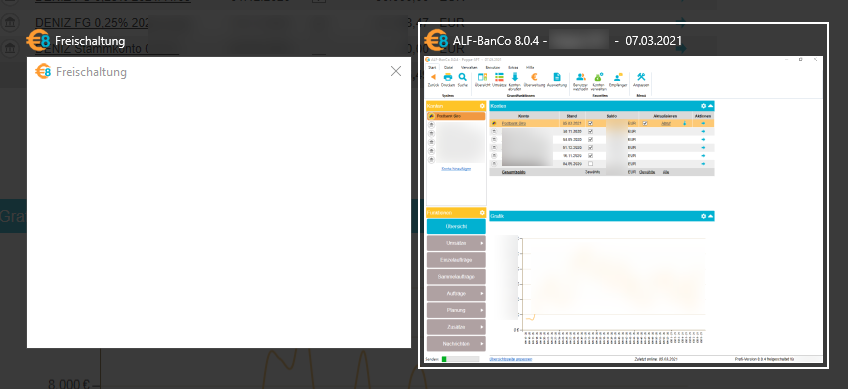This screenshot has height=389, width=848.
Task: Click the Auswertung document icon
Action: coord(557,77)
